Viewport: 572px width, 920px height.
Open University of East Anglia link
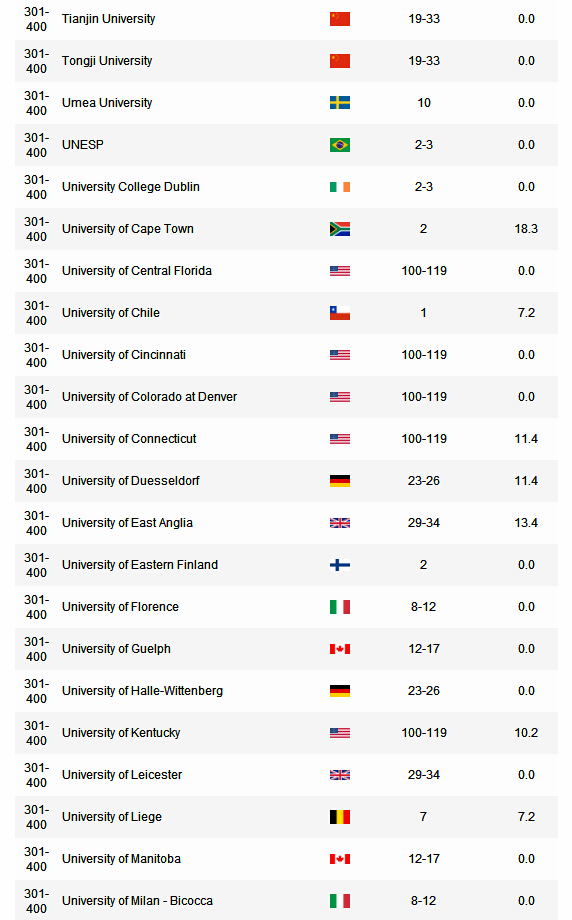(127, 523)
